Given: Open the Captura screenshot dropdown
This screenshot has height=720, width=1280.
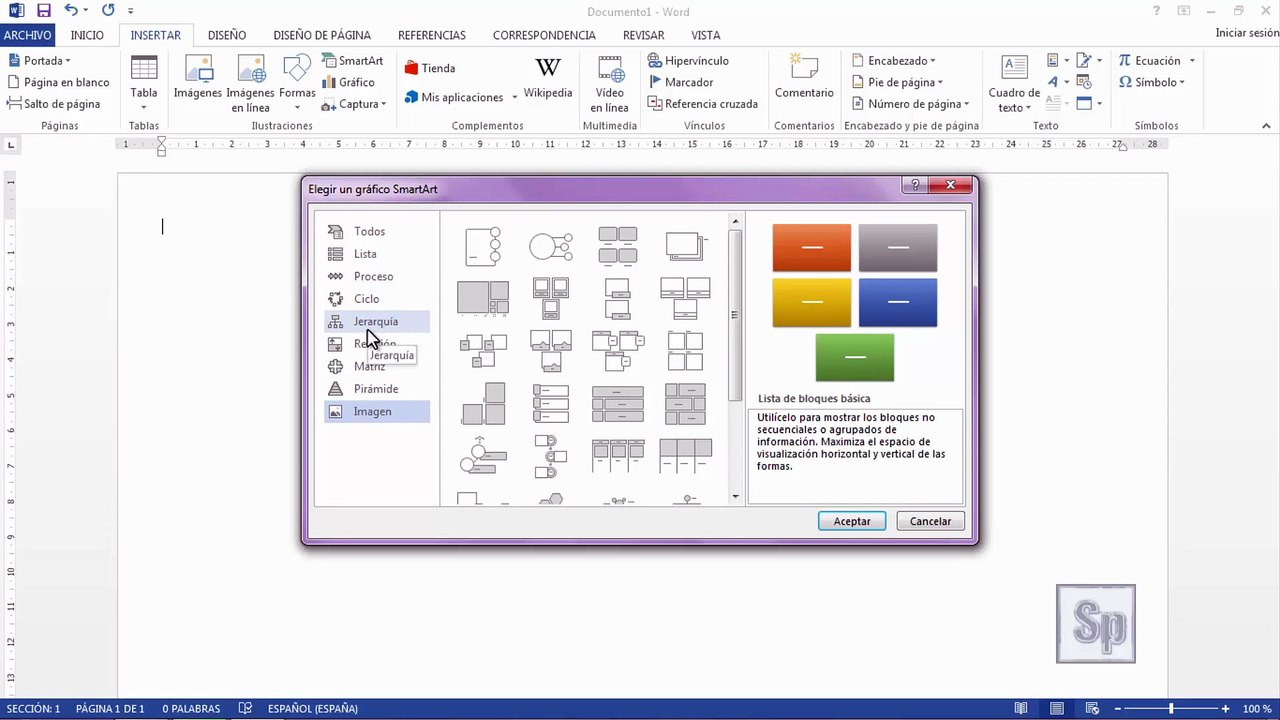Looking at the screenshot, I should pos(353,104).
